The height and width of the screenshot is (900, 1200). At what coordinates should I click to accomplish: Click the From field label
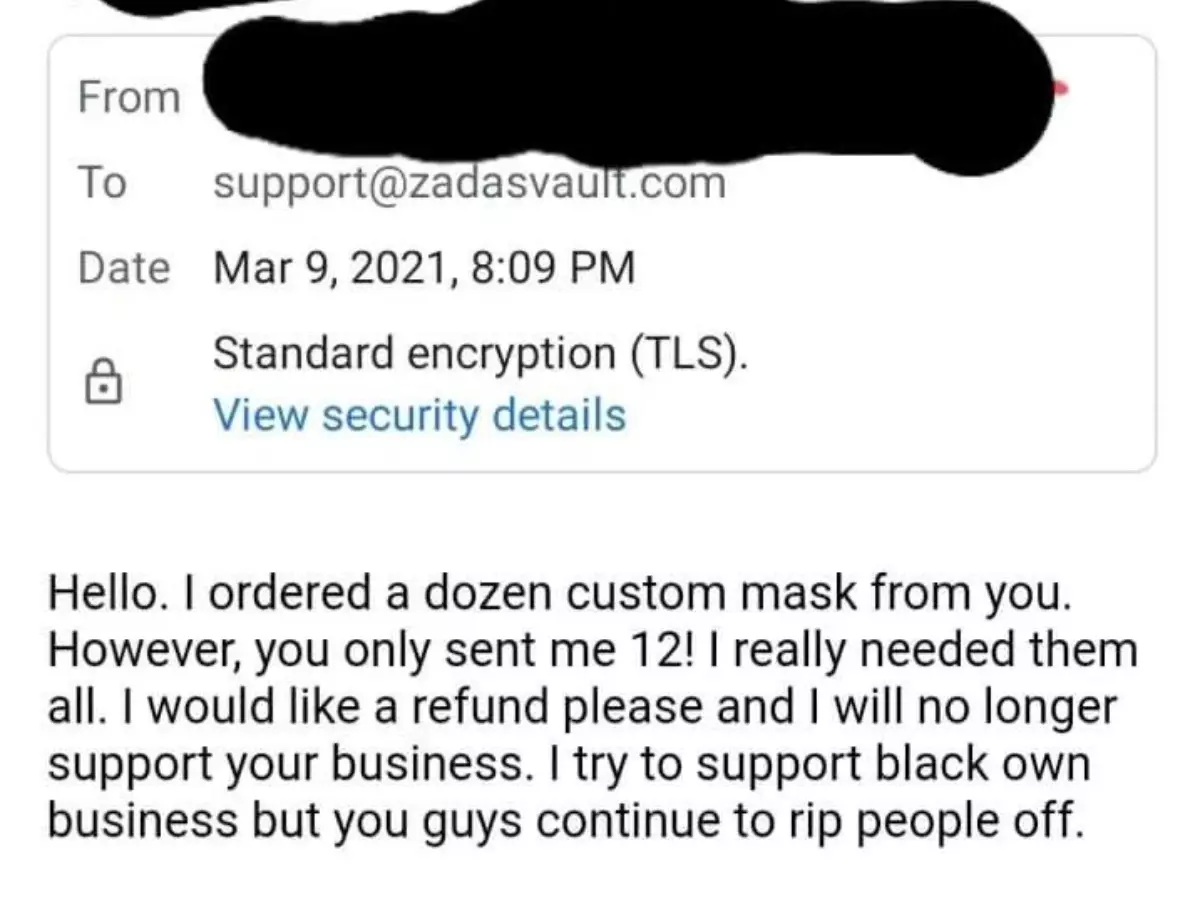(129, 98)
